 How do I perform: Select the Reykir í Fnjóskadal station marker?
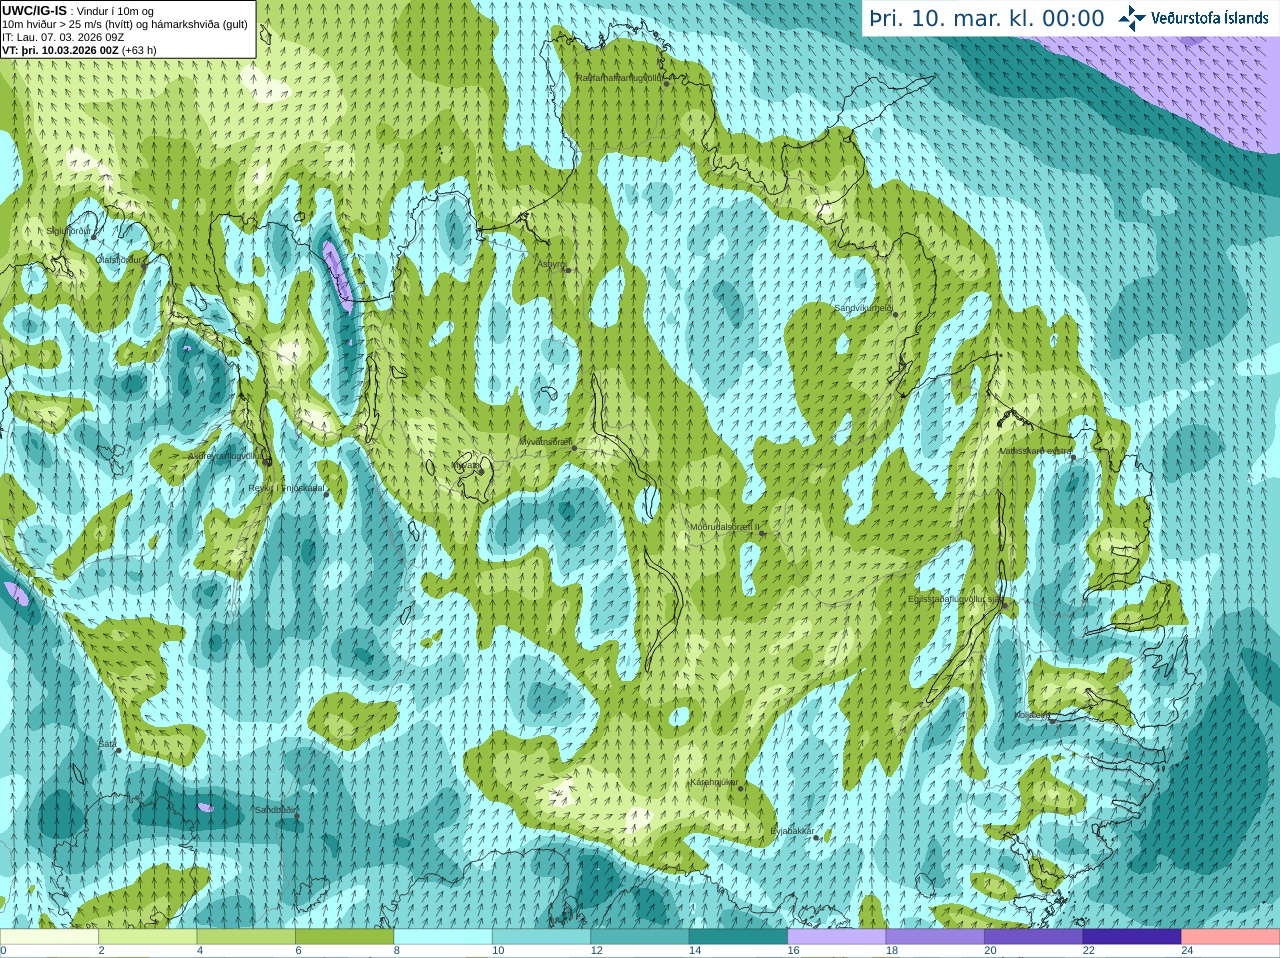coord(326,495)
